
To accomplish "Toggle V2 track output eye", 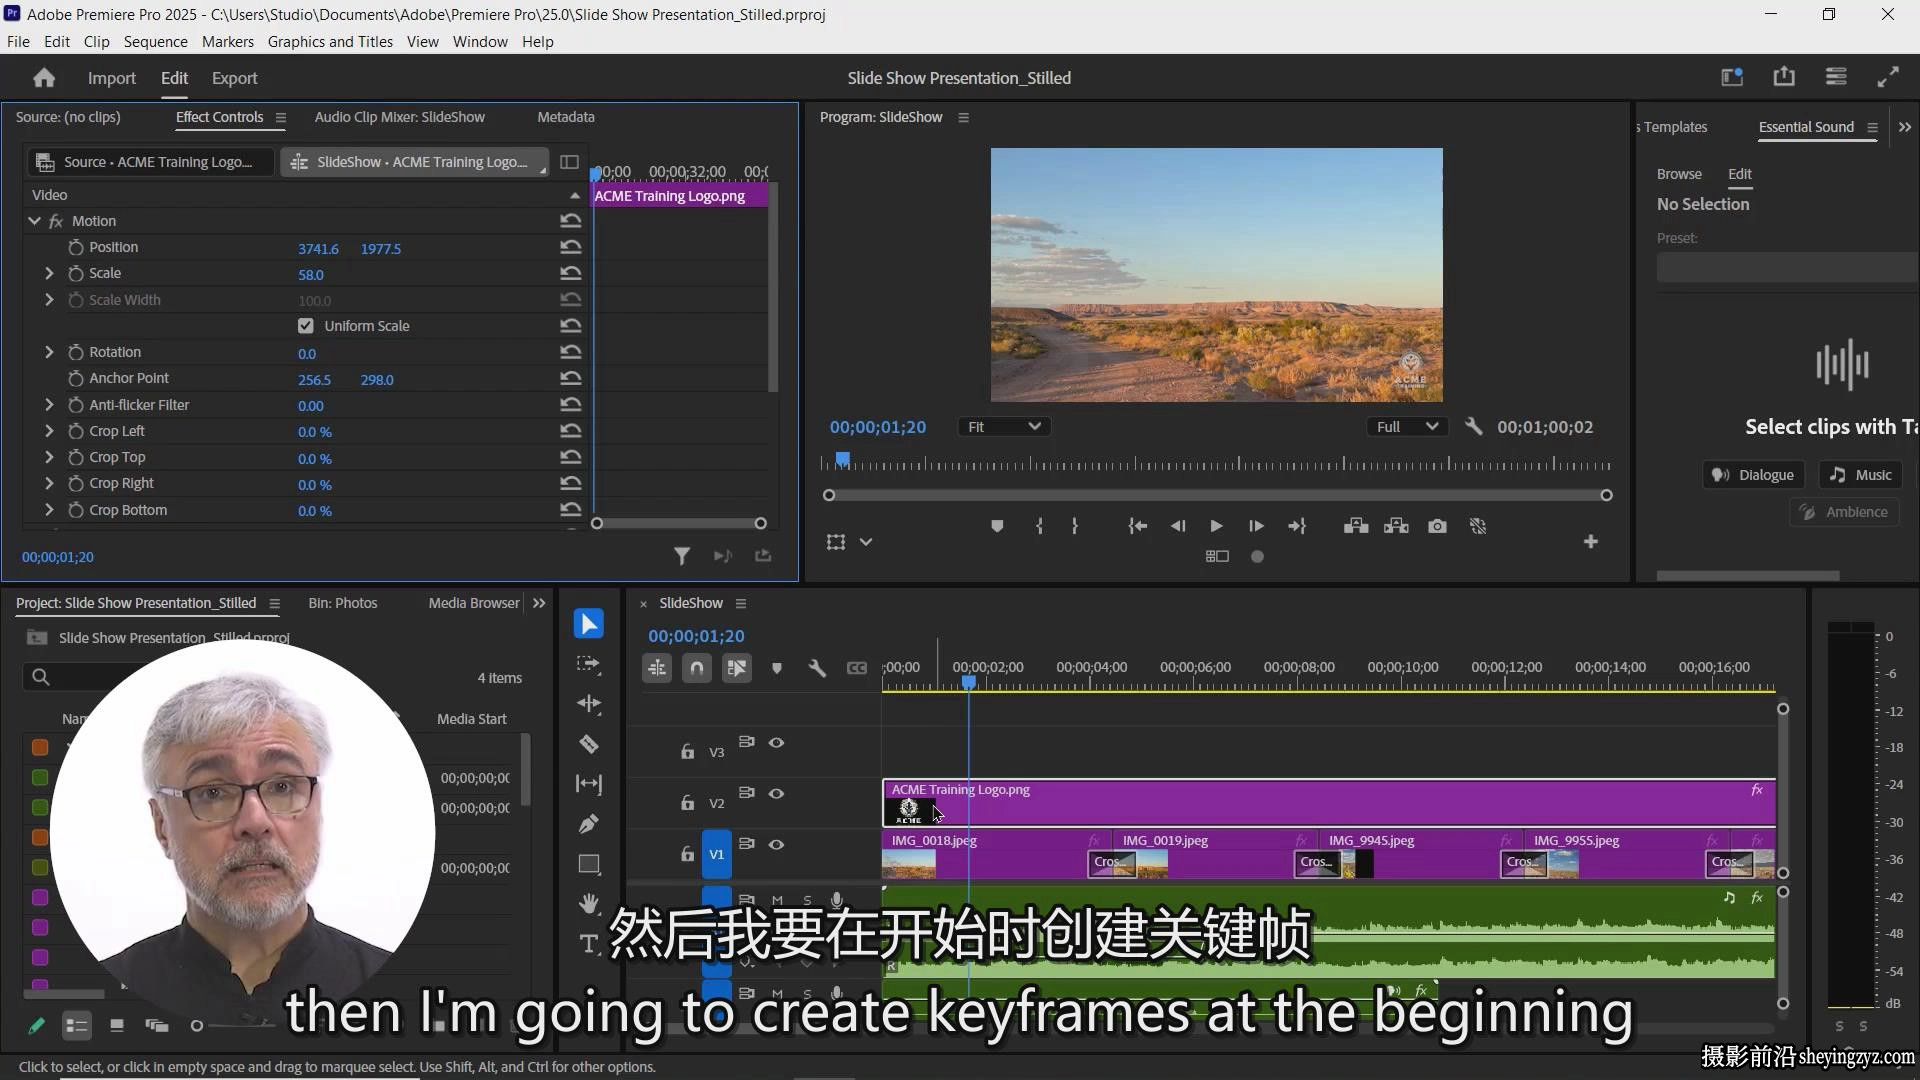I will coord(776,793).
